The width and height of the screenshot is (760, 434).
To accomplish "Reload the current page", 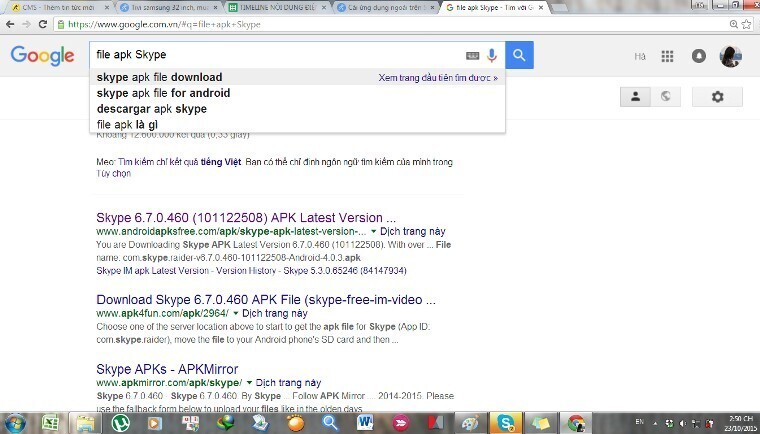I will [43, 24].
